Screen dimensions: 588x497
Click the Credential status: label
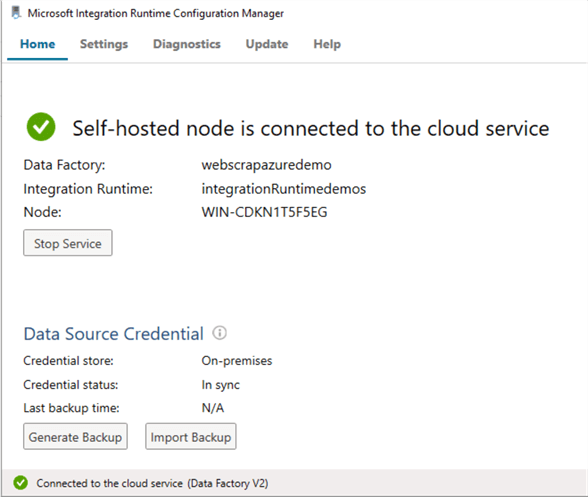pos(70,385)
